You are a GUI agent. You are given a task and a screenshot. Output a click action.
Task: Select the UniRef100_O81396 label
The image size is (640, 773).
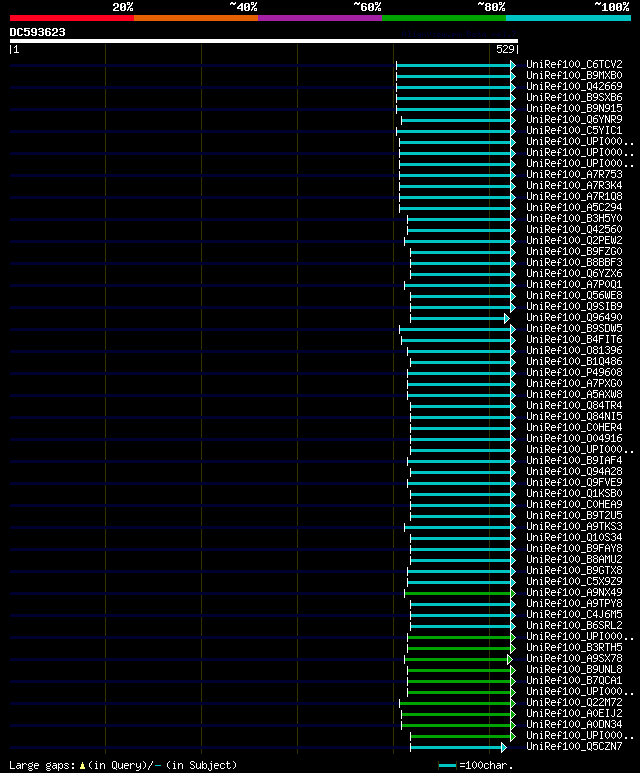(x=574, y=351)
